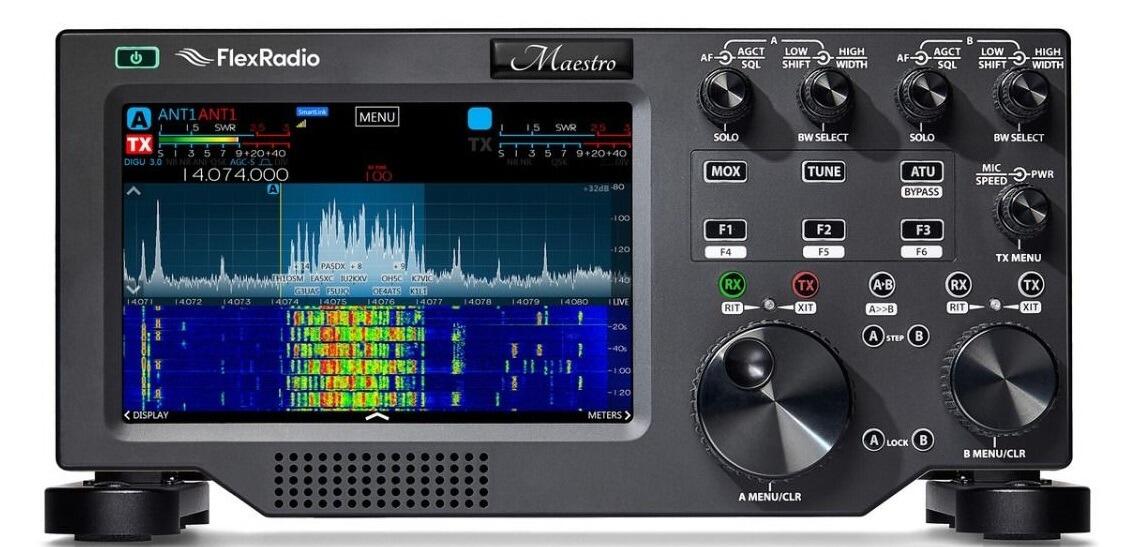This screenshot has width=1128, height=547.
Task: Toggle the white TX button for slice B
Action: [x=1031, y=285]
